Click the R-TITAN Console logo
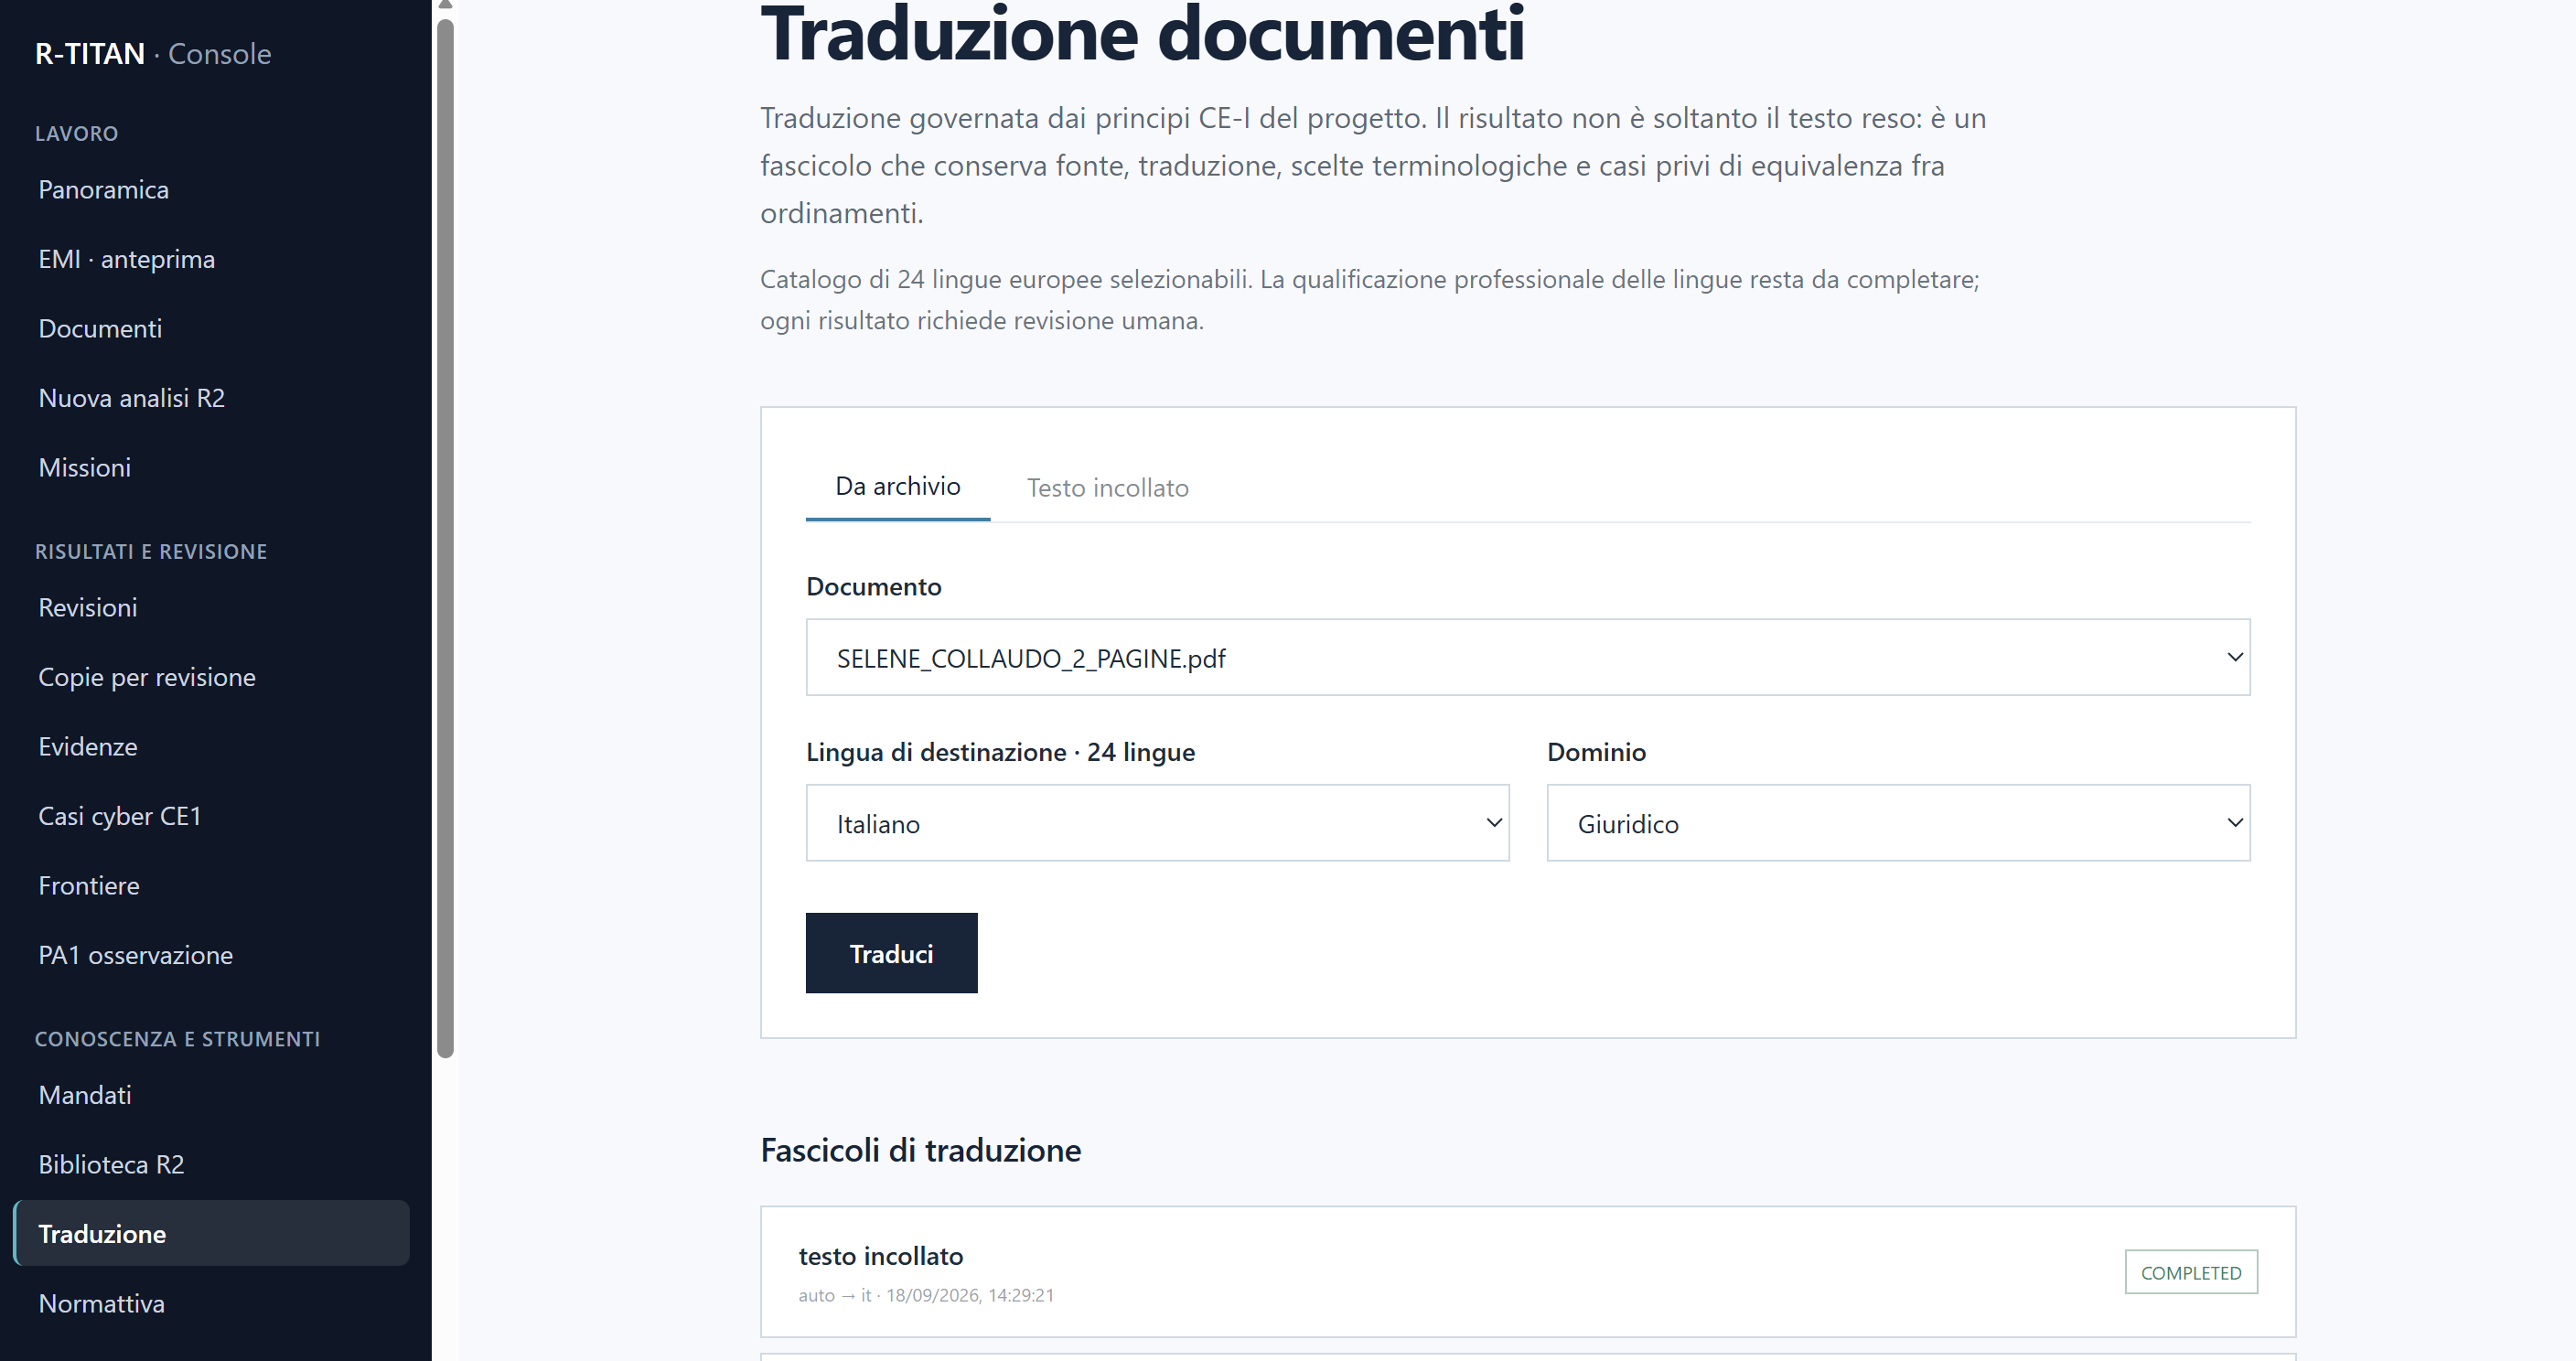 (x=153, y=54)
